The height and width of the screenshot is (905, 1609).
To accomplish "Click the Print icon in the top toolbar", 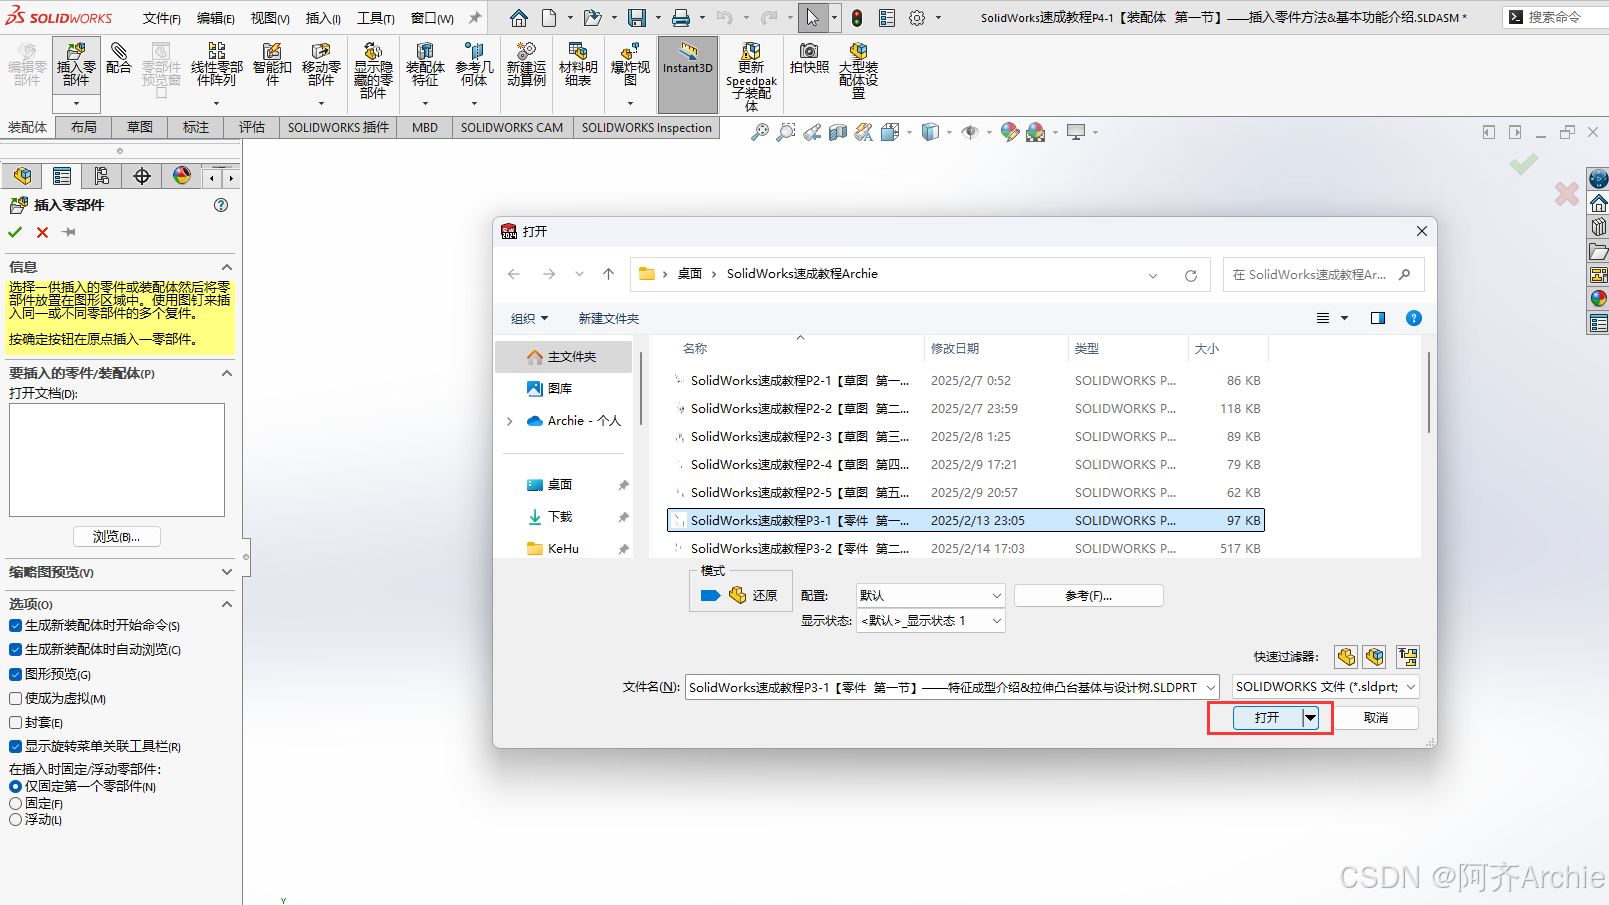I will click(x=681, y=18).
